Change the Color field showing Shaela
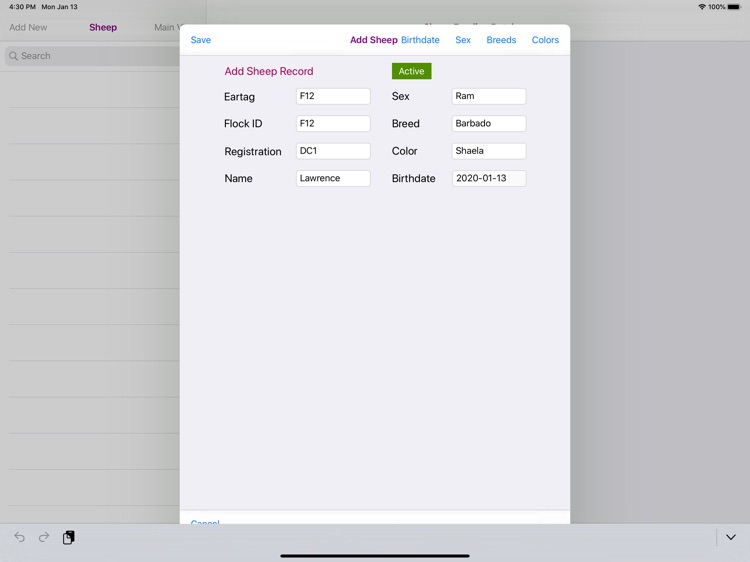 [x=489, y=151]
